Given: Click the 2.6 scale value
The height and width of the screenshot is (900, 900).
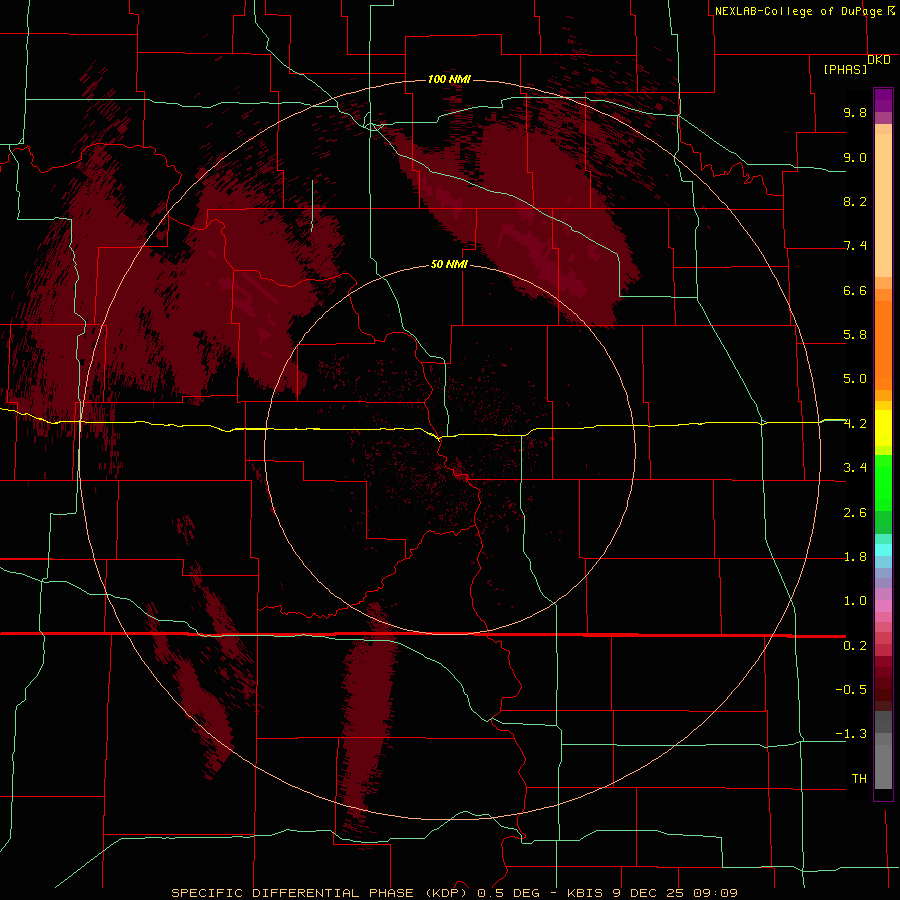Looking at the screenshot, I should coord(855,513).
